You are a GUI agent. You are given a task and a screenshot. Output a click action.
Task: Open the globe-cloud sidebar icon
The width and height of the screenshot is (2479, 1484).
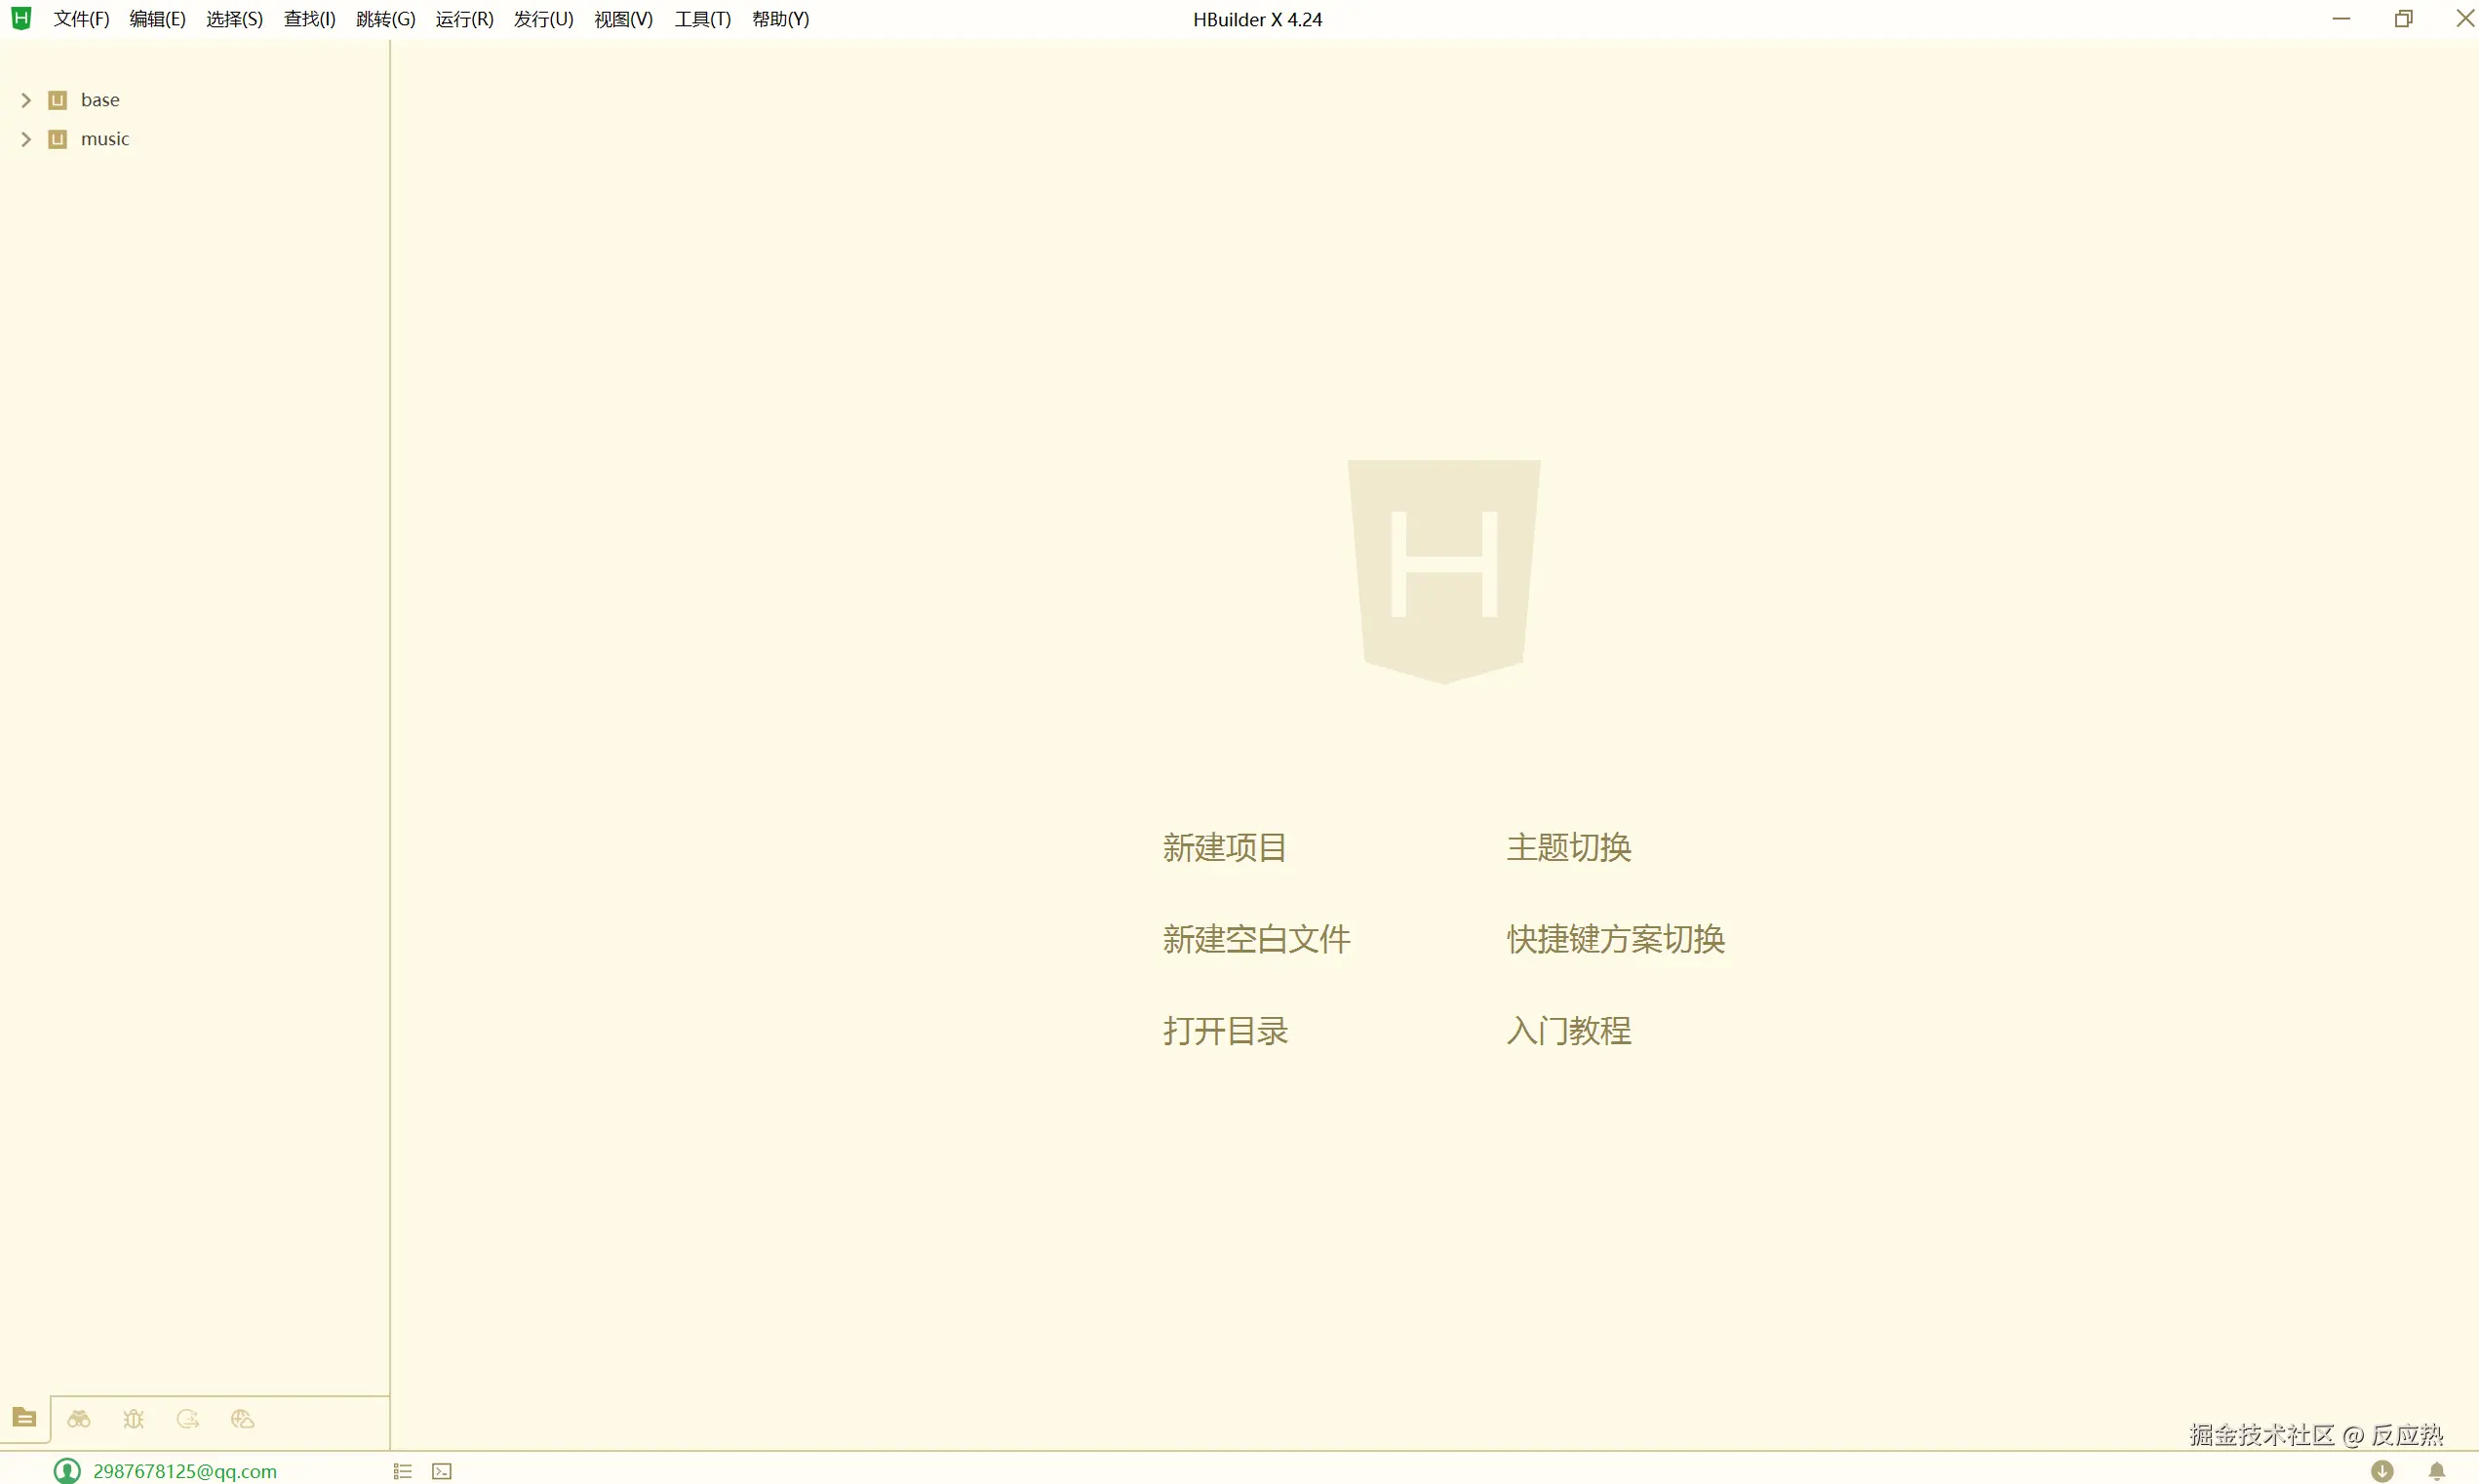tap(242, 1419)
